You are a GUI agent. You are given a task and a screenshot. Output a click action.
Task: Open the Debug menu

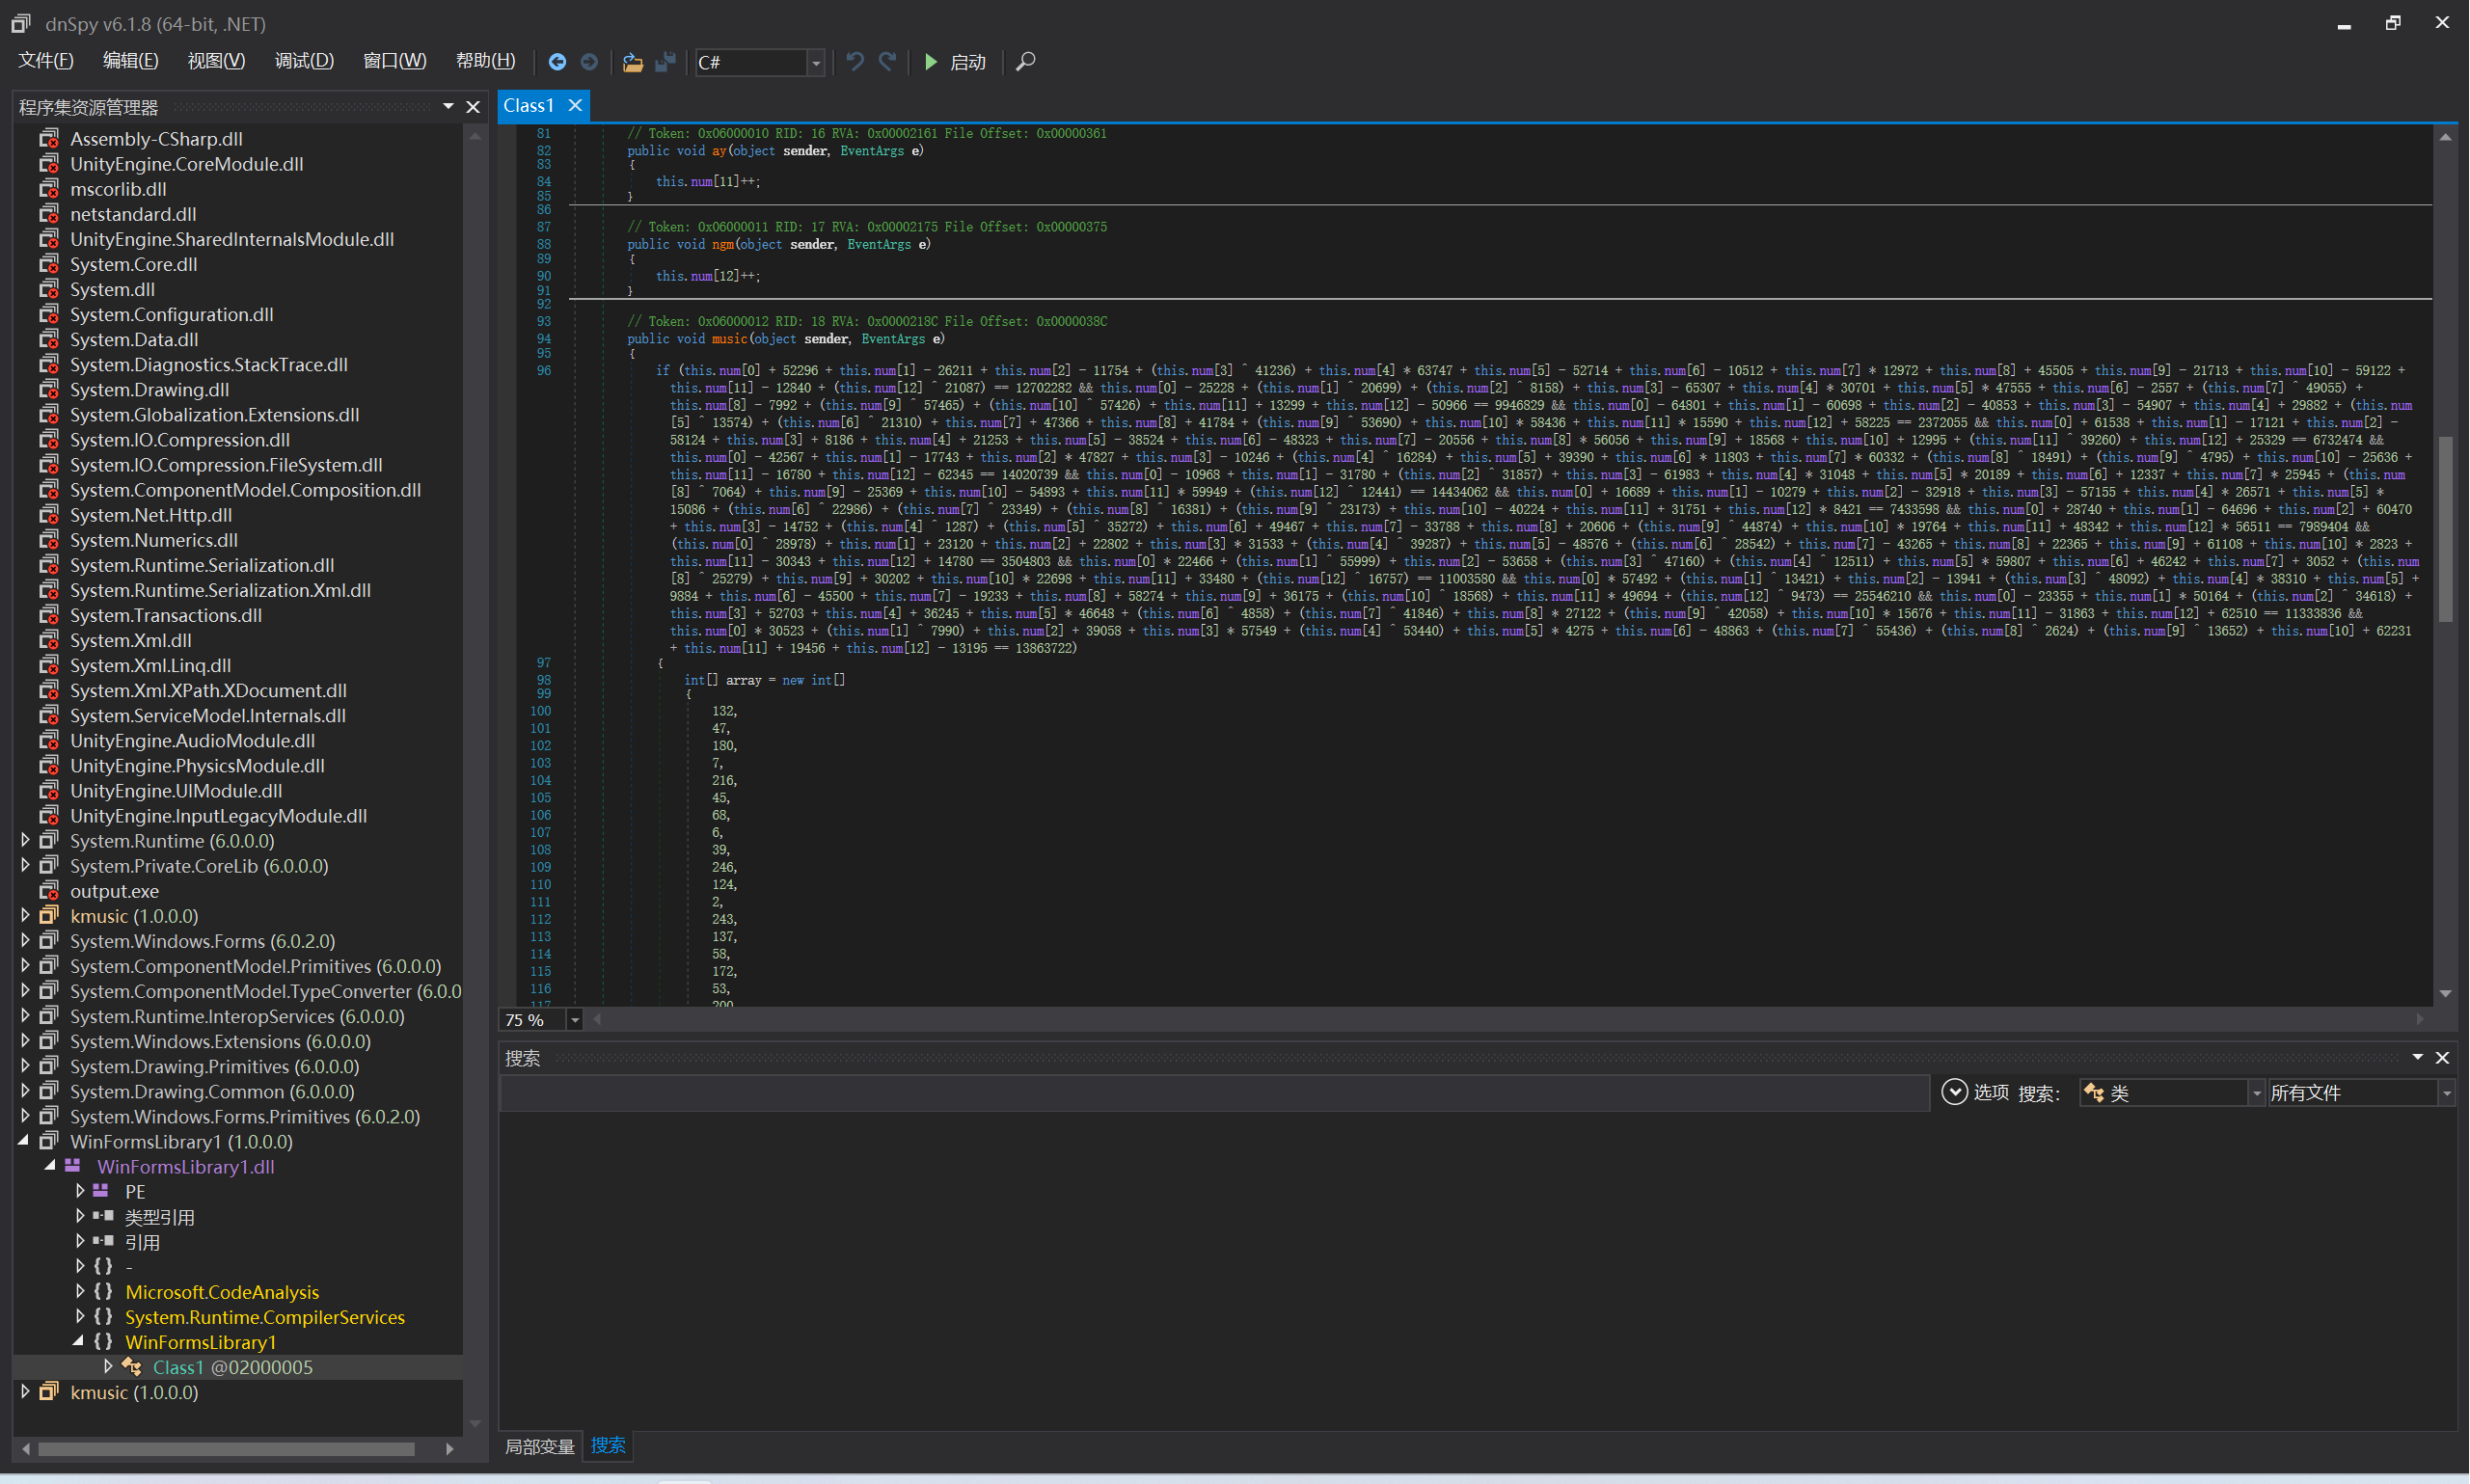305,61
